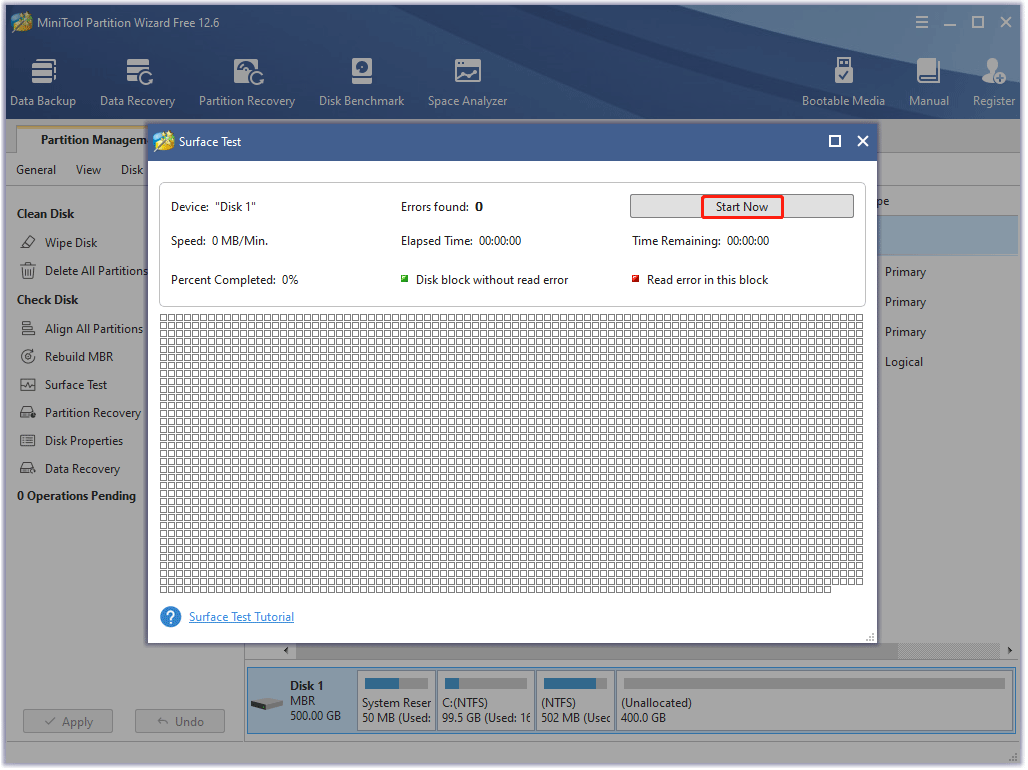Click the Wipe Disk eraser icon
This screenshot has height=770, width=1028.
coord(28,243)
